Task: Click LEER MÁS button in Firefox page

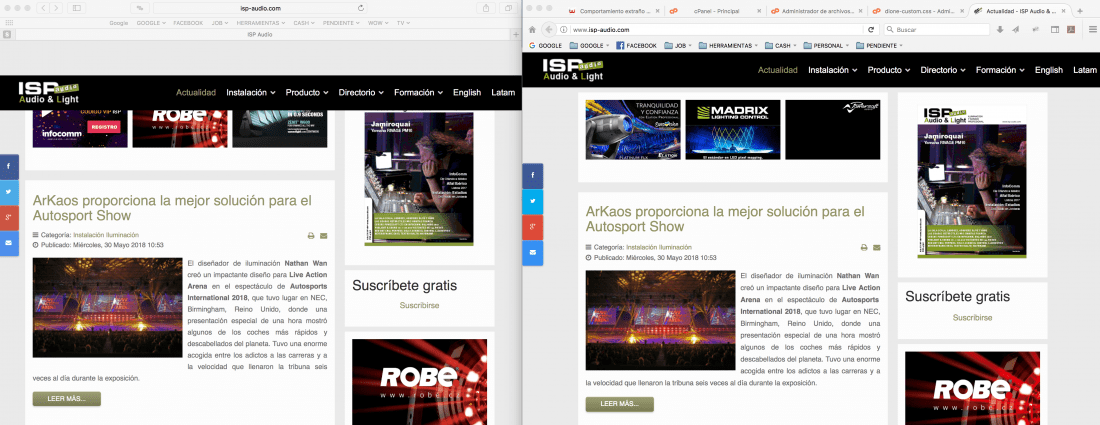Action: pos(619,405)
